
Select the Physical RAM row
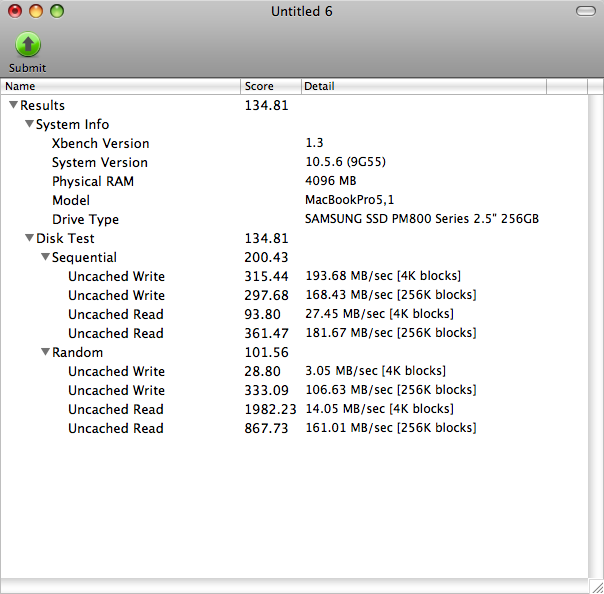pos(294,181)
